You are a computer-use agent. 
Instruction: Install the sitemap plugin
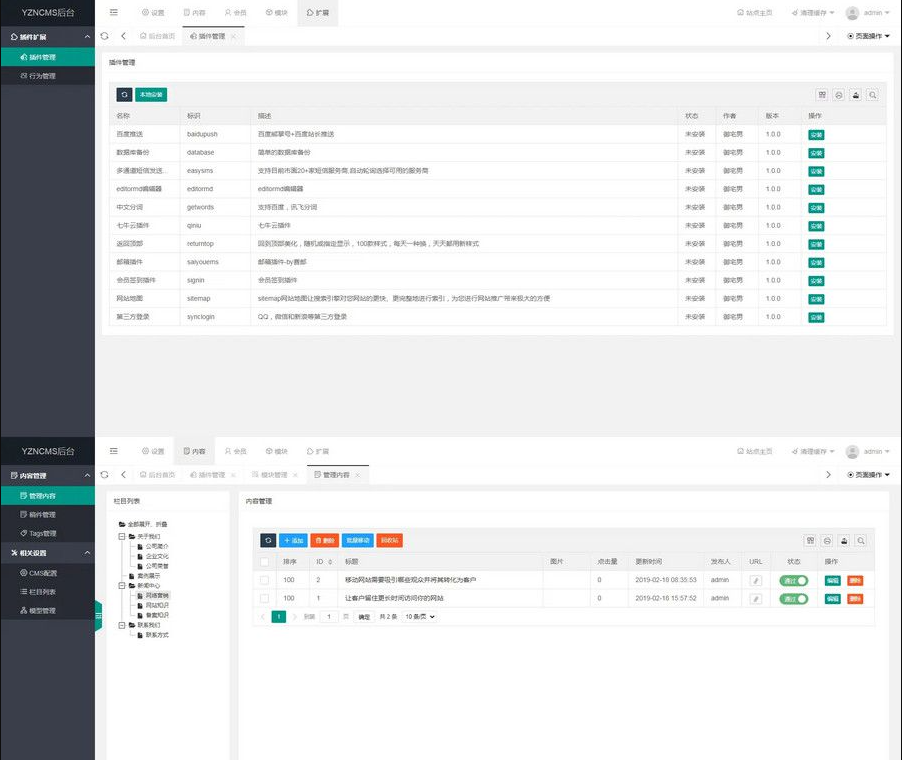pyautogui.click(x=816, y=299)
